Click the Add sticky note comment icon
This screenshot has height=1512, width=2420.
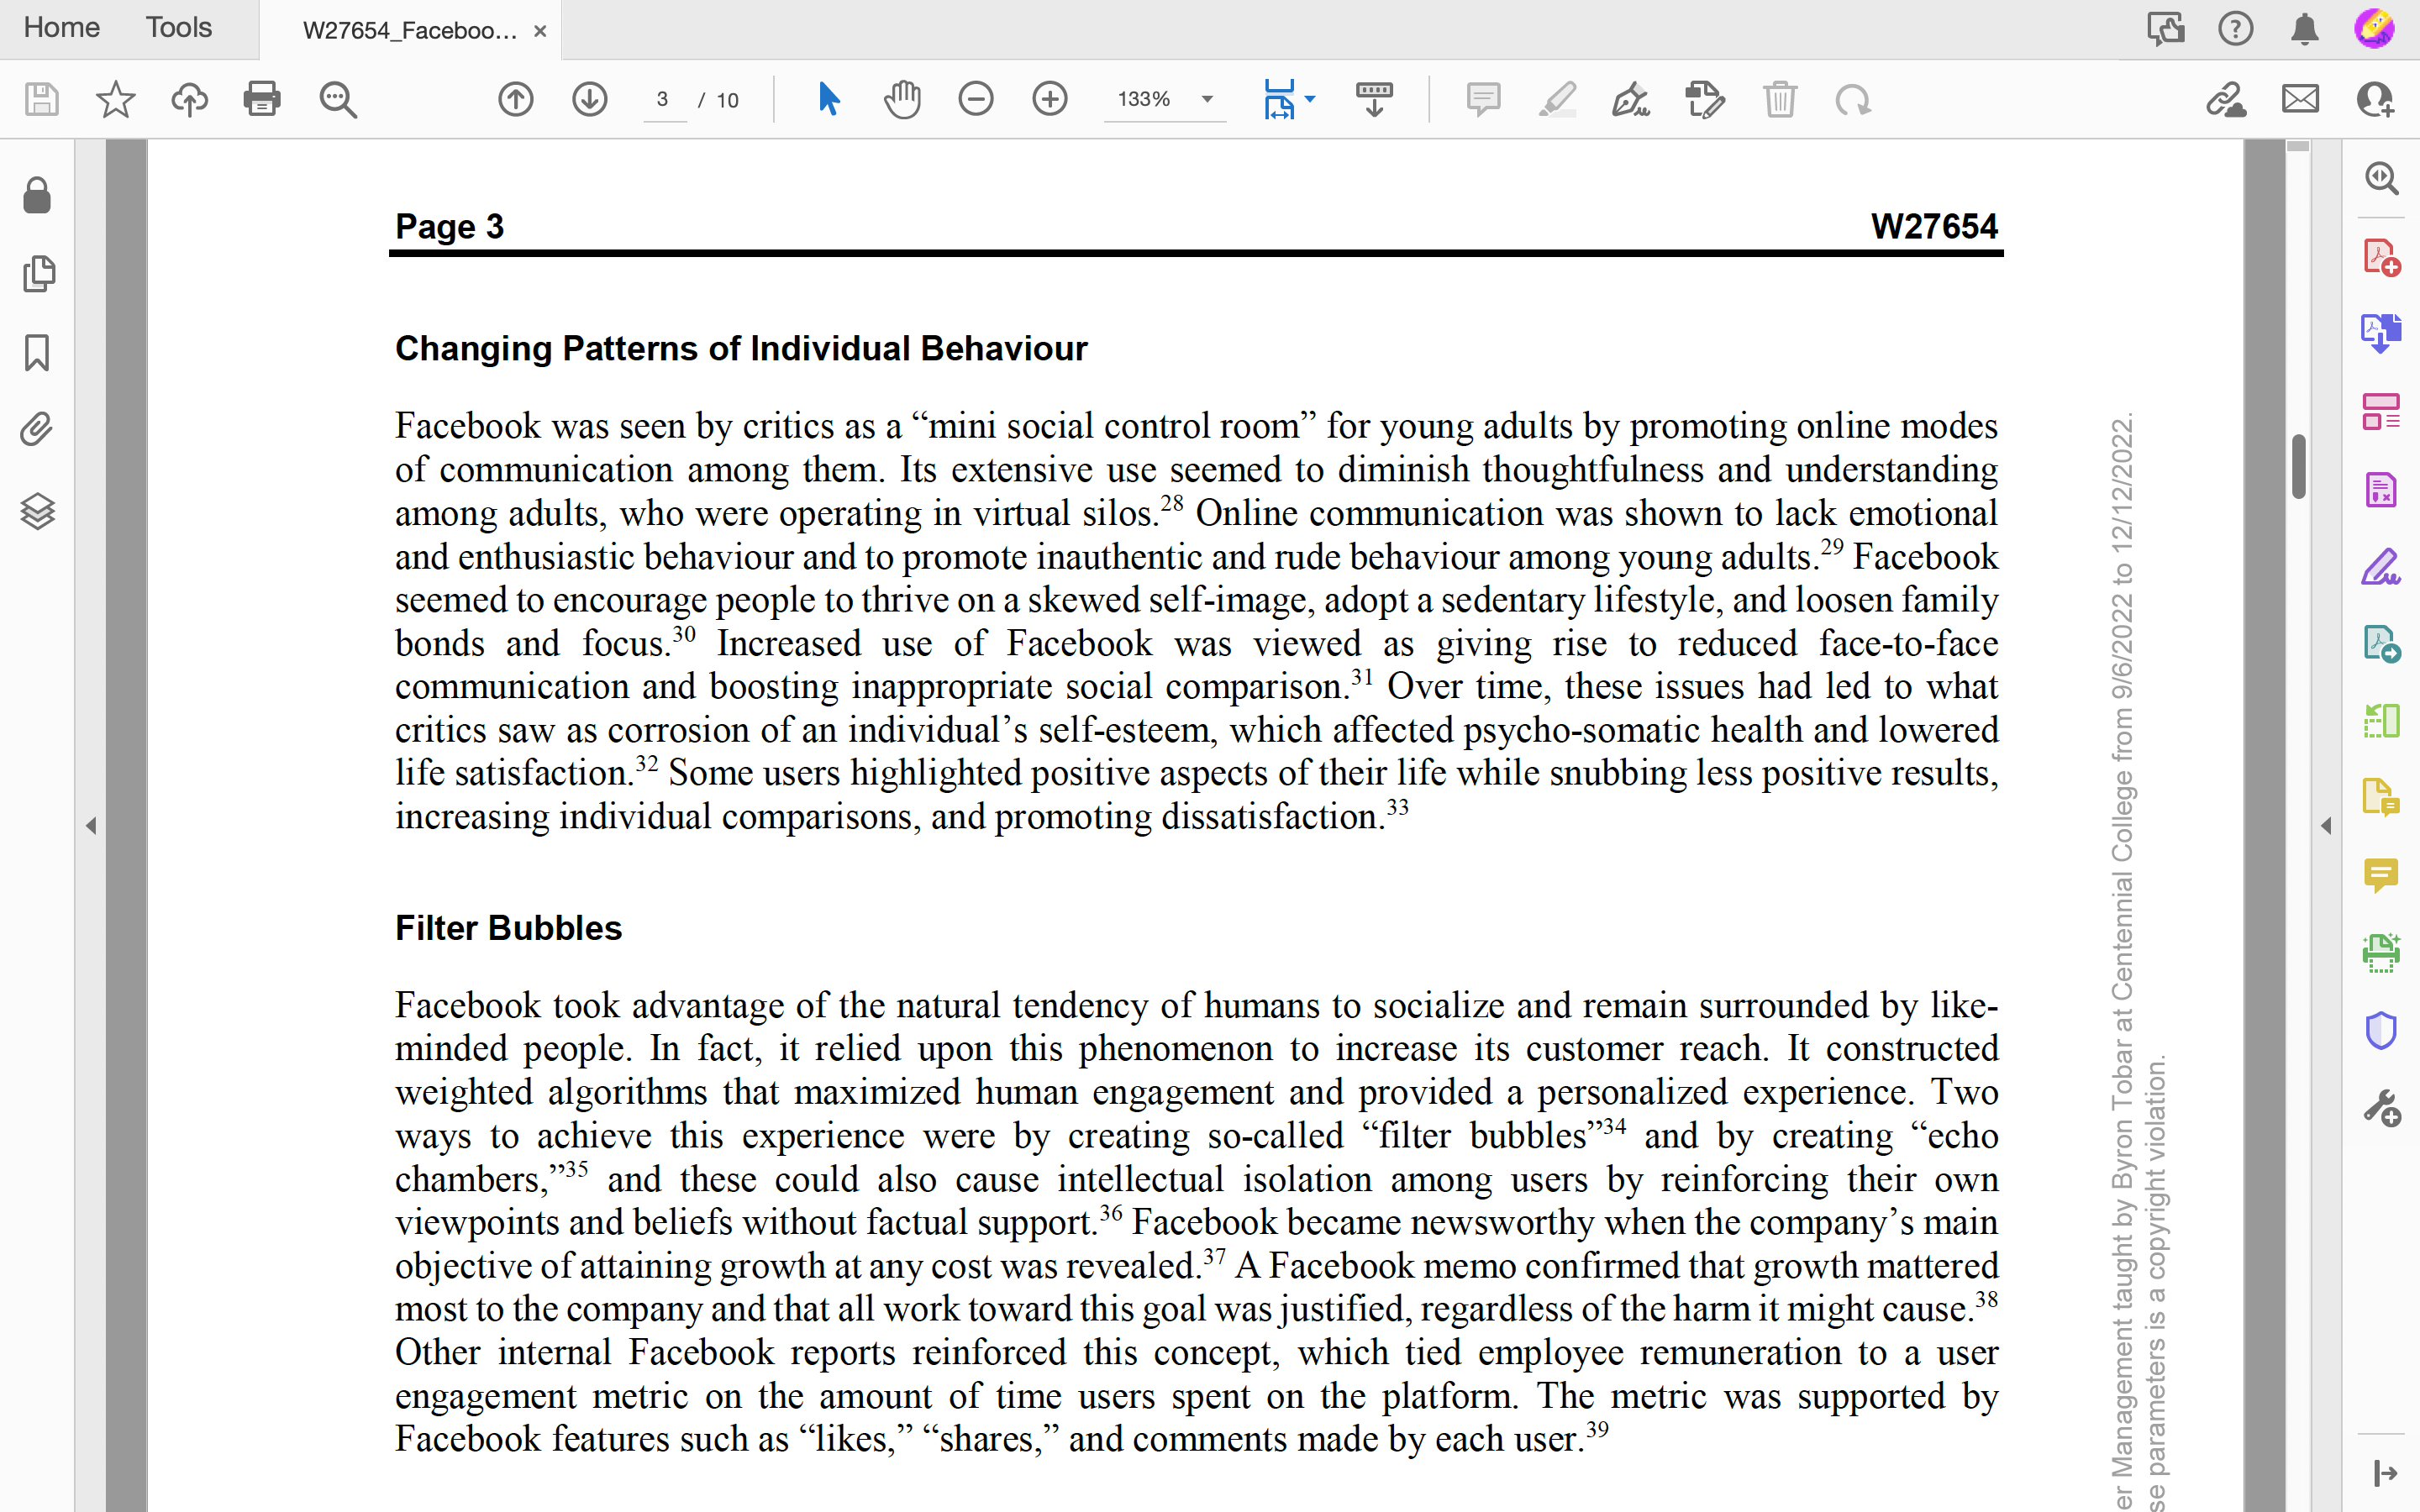tap(1484, 99)
